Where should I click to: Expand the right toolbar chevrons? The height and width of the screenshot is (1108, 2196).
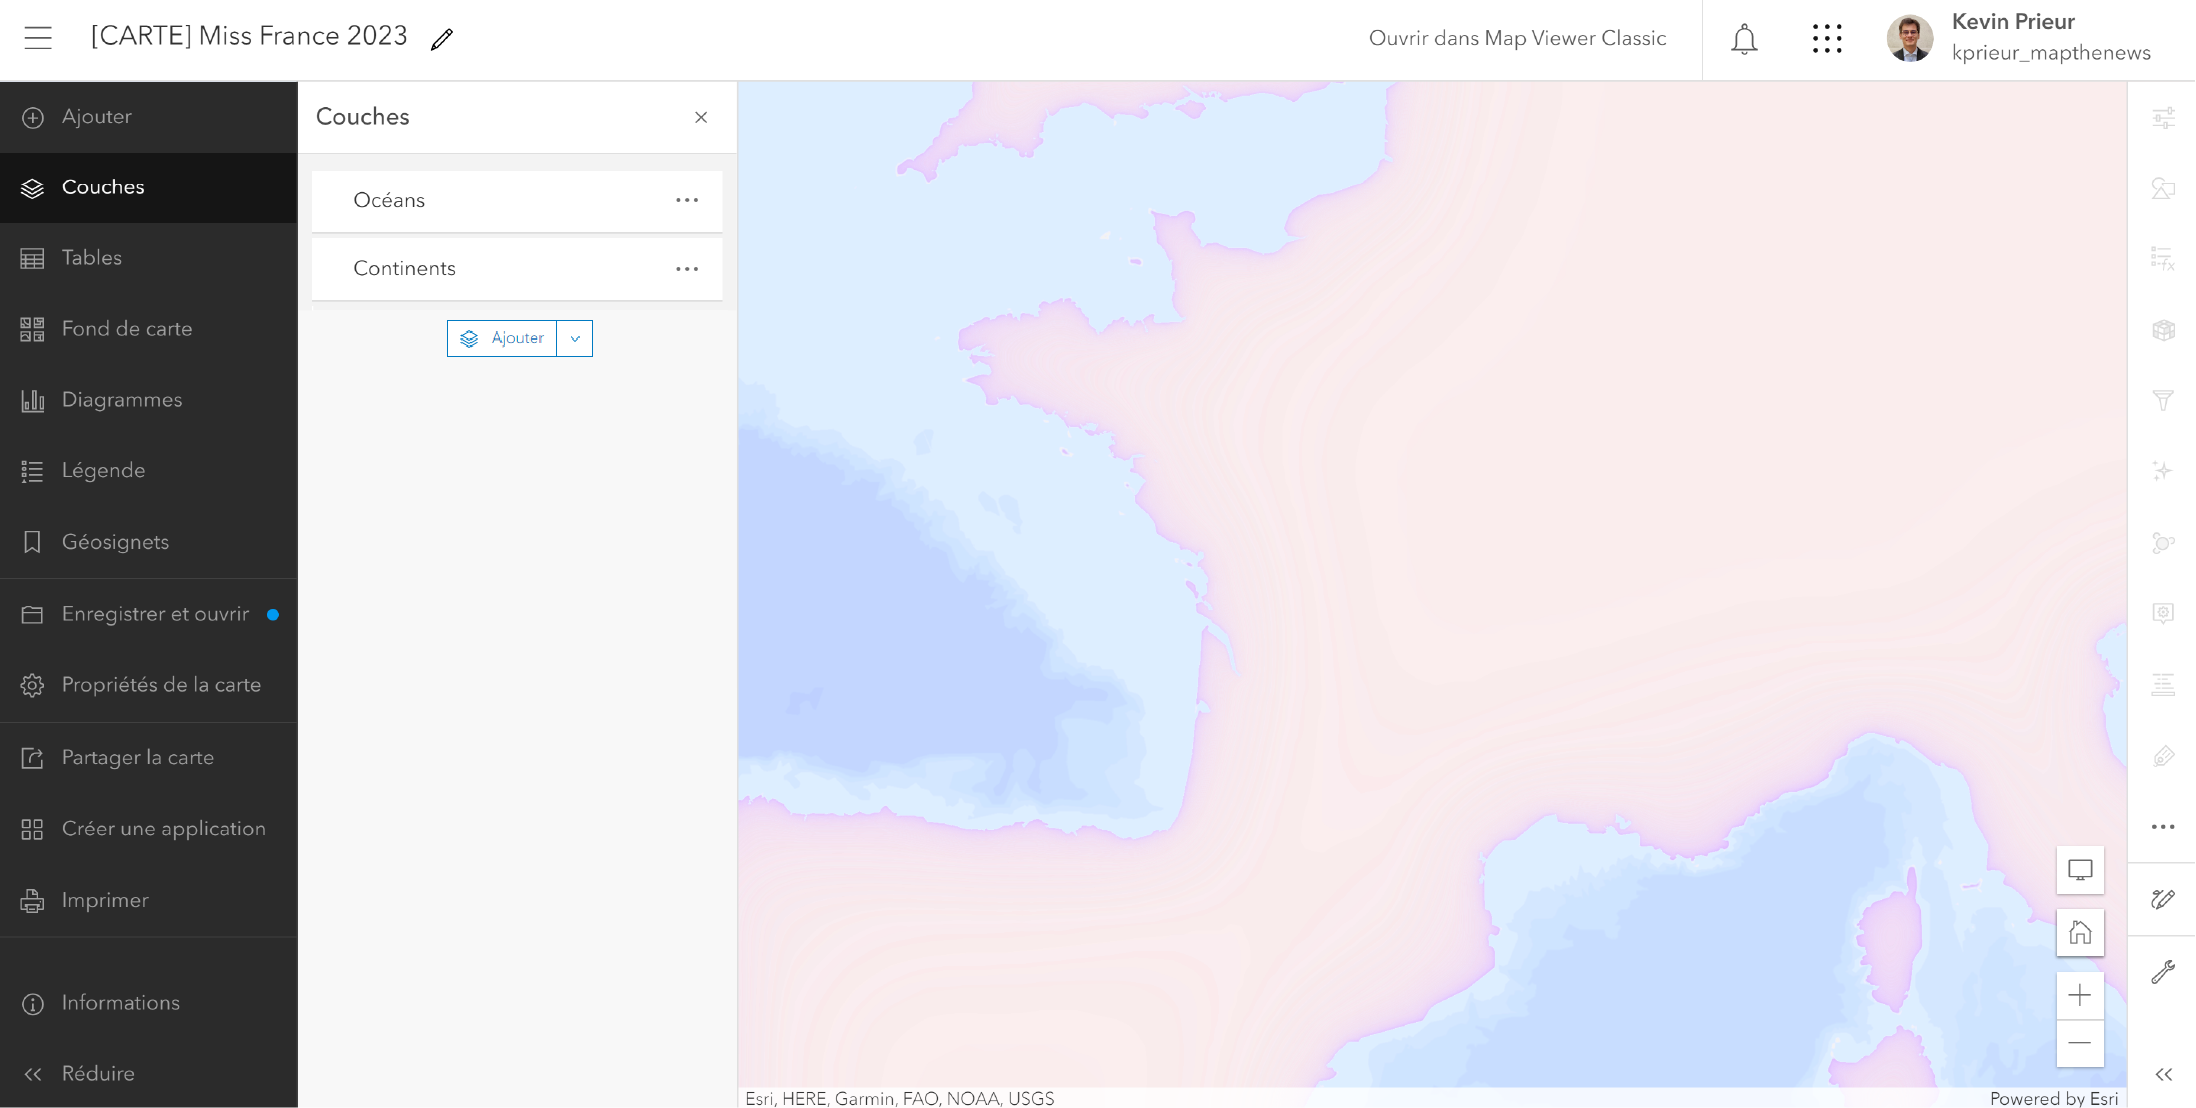(2163, 1074)
